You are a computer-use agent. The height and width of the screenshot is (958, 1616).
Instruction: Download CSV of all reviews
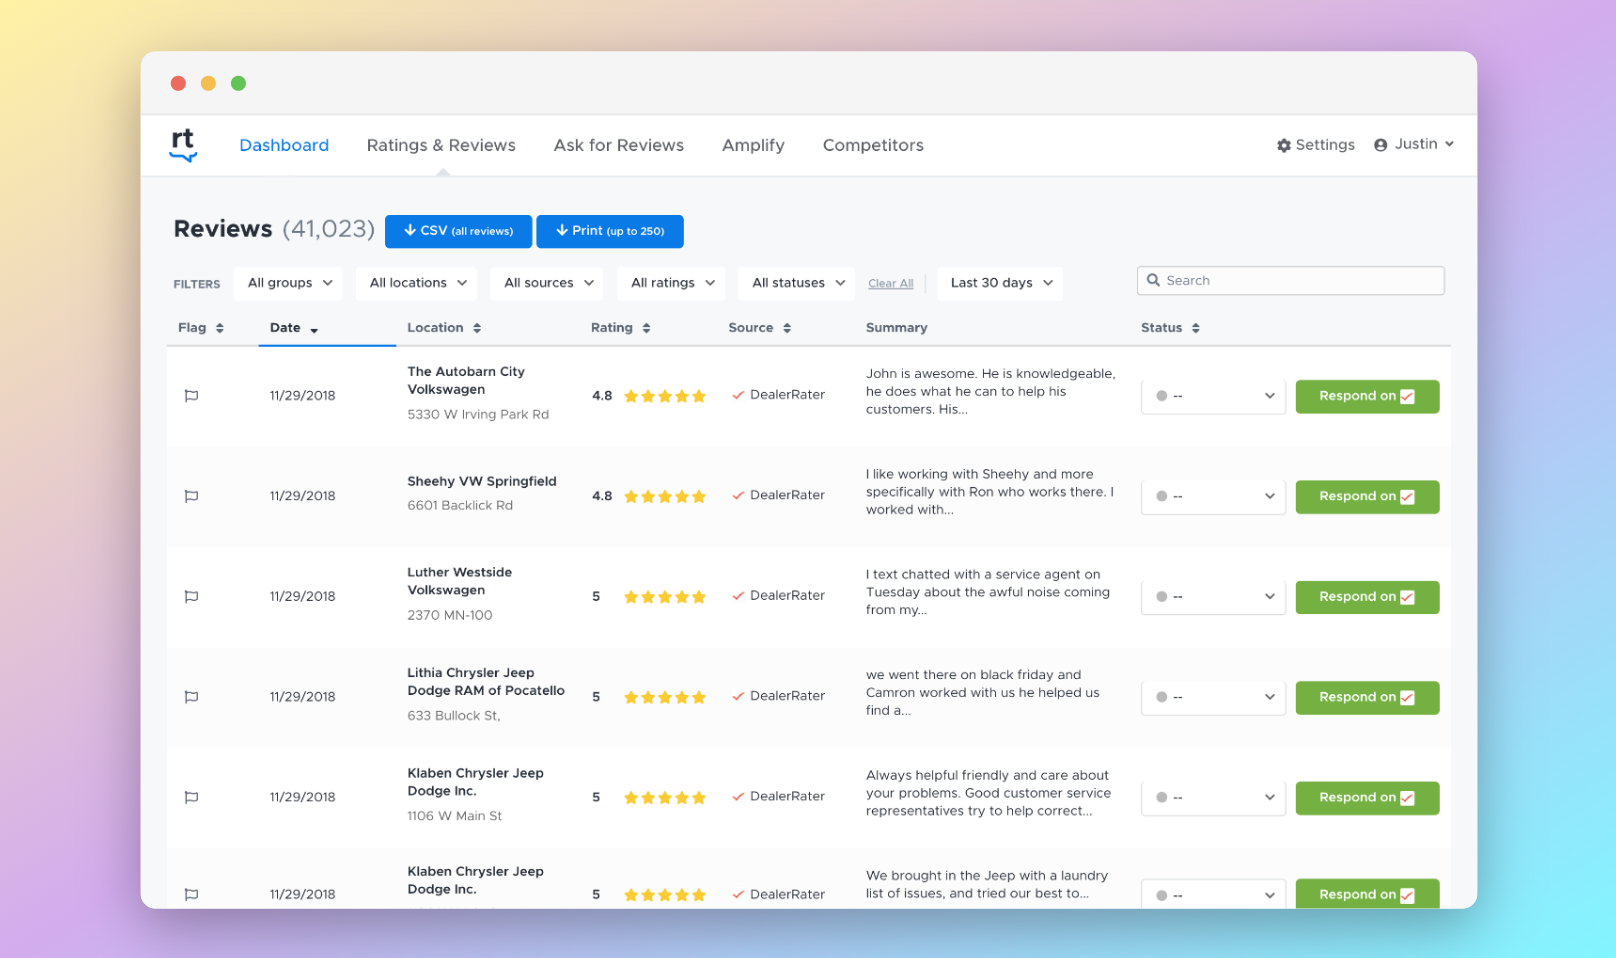coord(459,231)
